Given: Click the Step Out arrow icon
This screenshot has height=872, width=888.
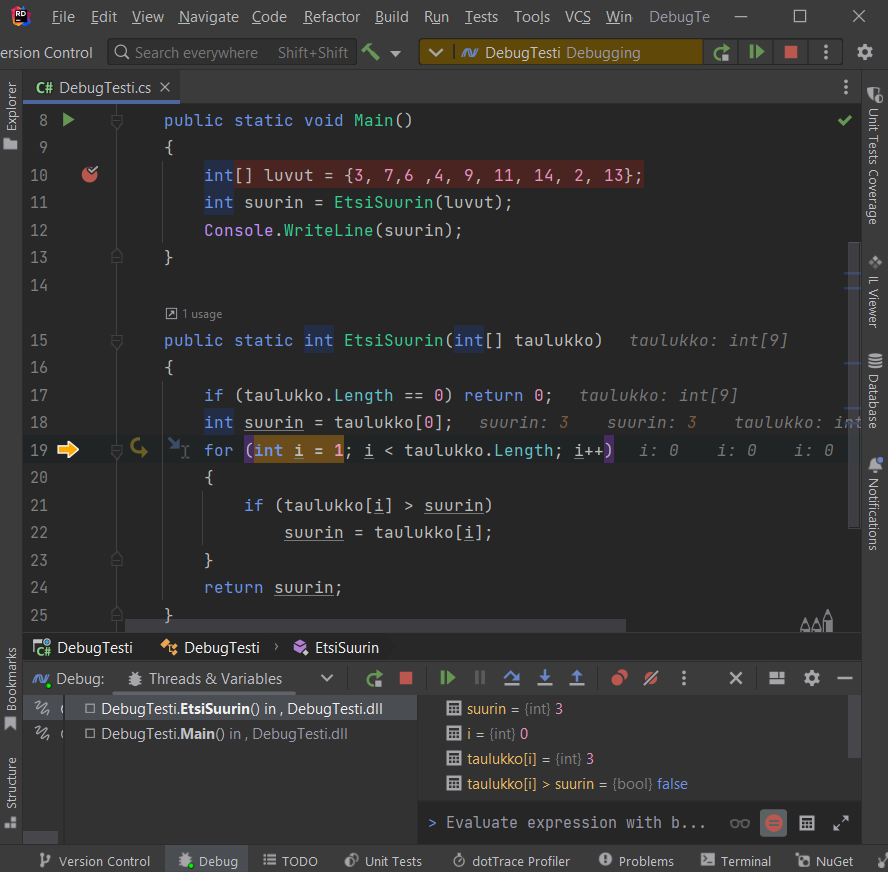Looking at the screenshot, I should coord(577,678).
